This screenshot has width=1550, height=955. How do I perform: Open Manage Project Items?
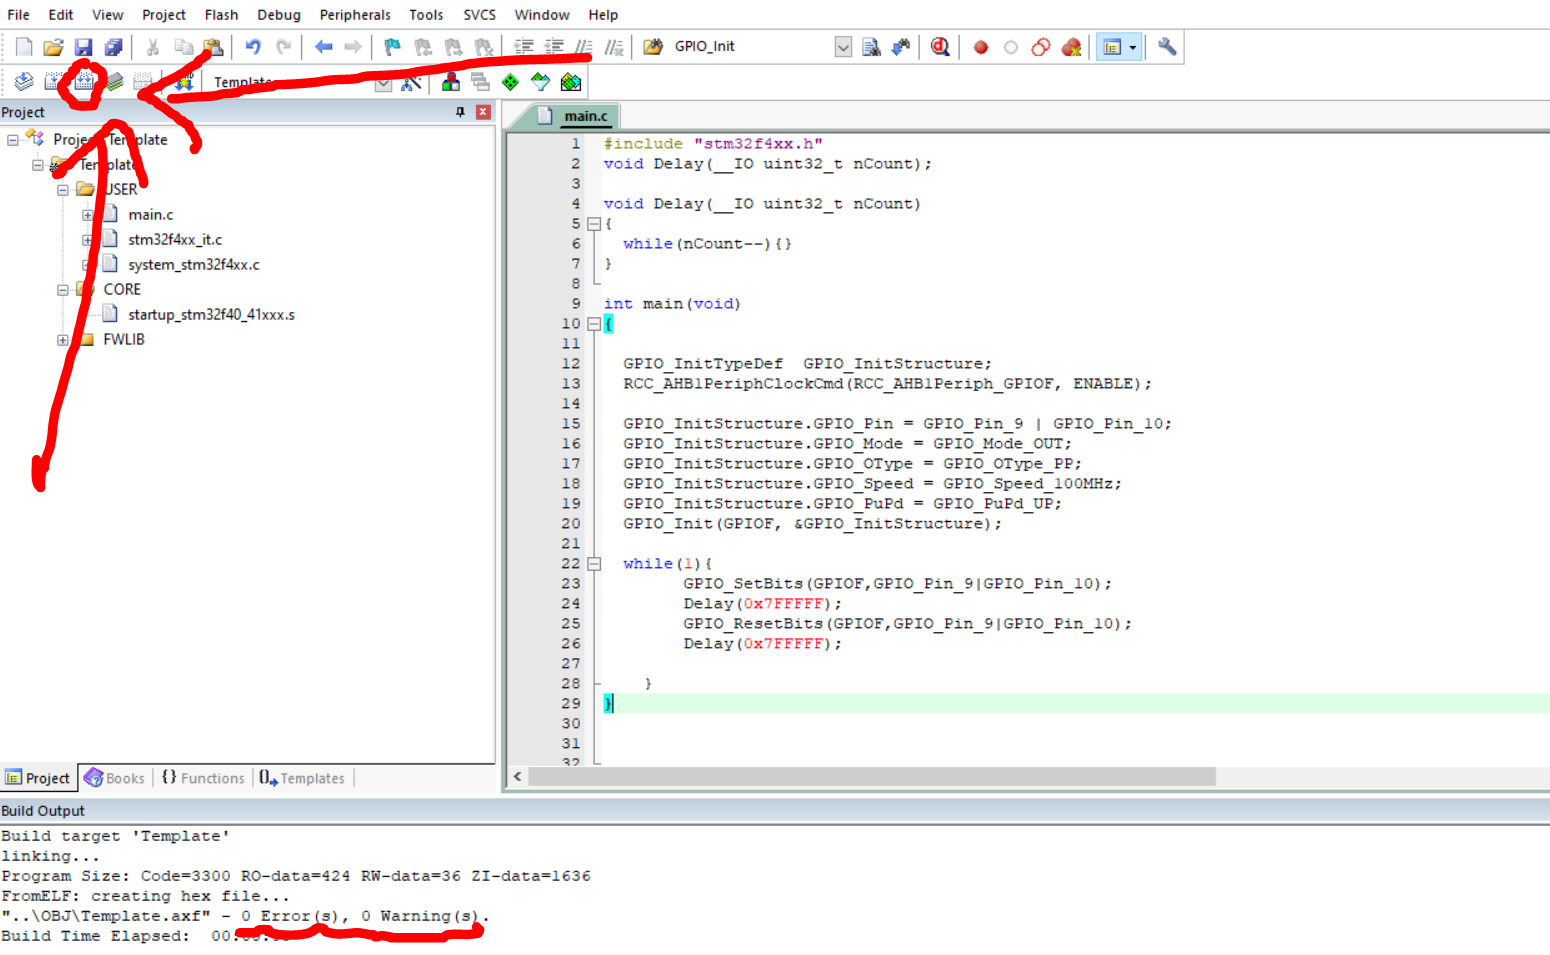pos(451,82)
